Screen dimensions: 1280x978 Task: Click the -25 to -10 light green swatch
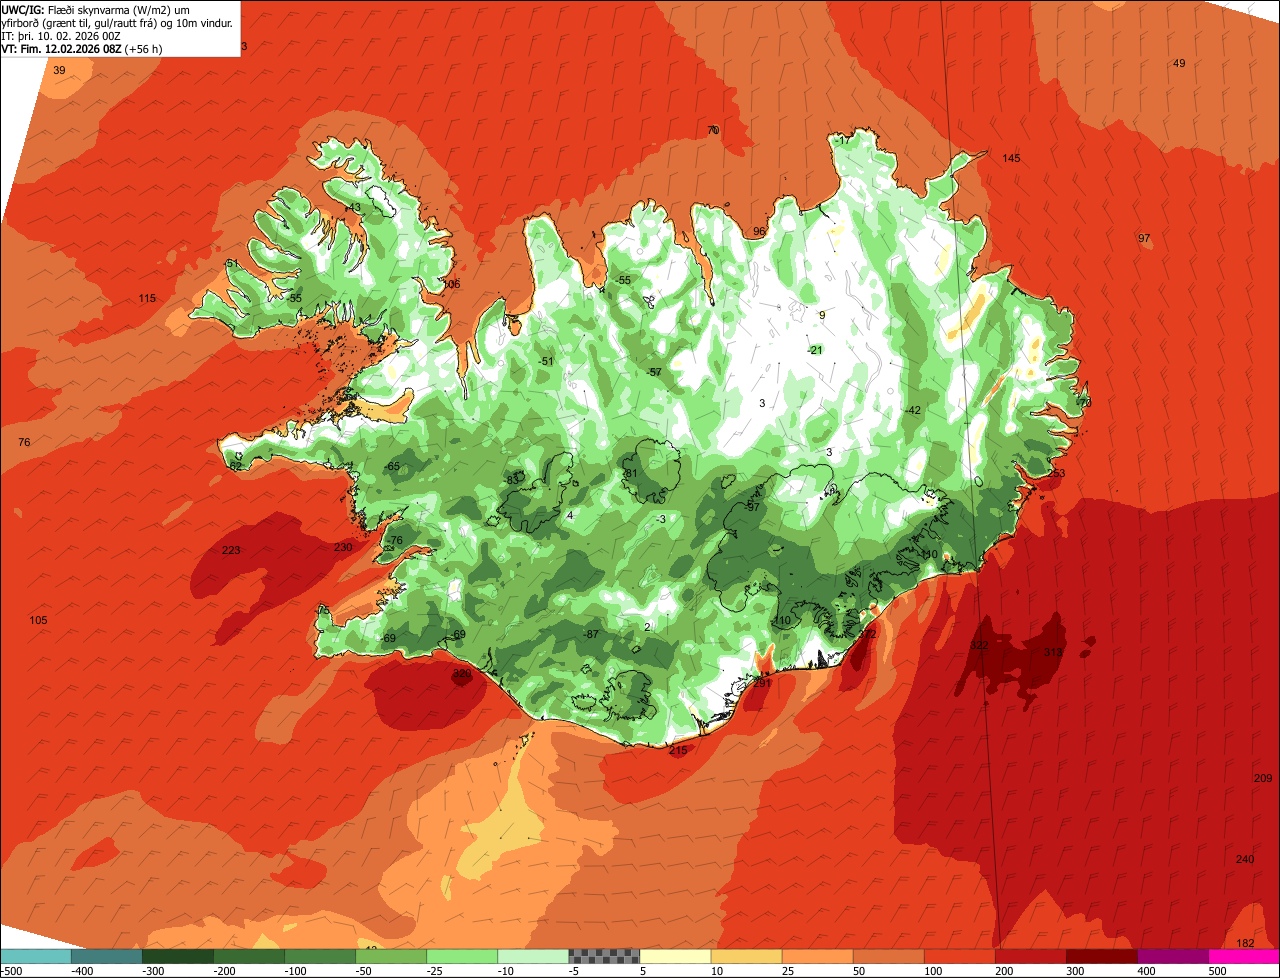[462, 956]
